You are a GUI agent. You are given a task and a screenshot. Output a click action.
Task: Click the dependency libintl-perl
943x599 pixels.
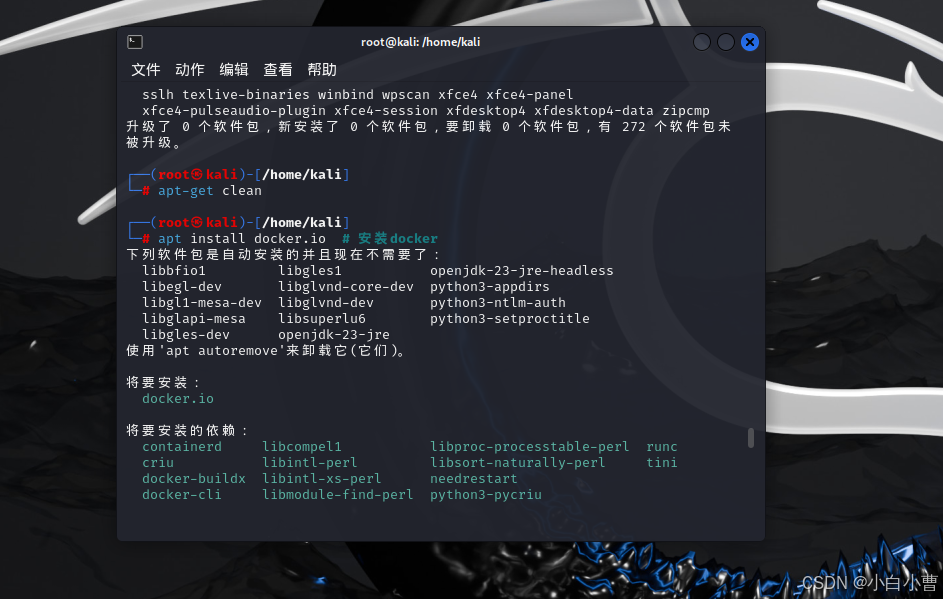coord(310,462)
